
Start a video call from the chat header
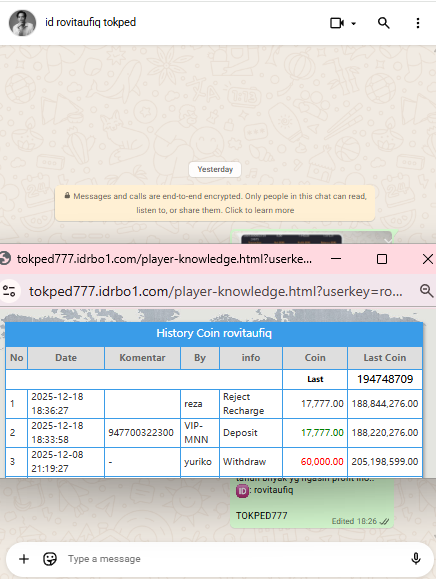[x=337, y=23]
